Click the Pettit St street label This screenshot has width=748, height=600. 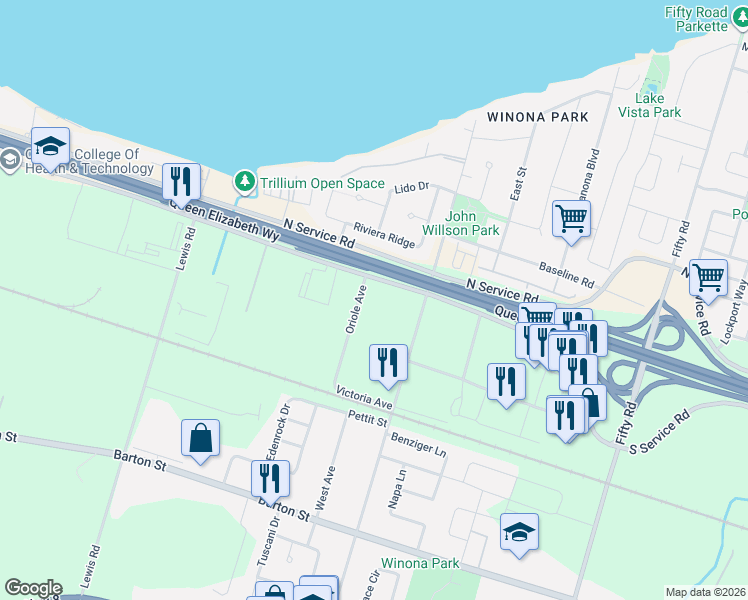point(367,418)
